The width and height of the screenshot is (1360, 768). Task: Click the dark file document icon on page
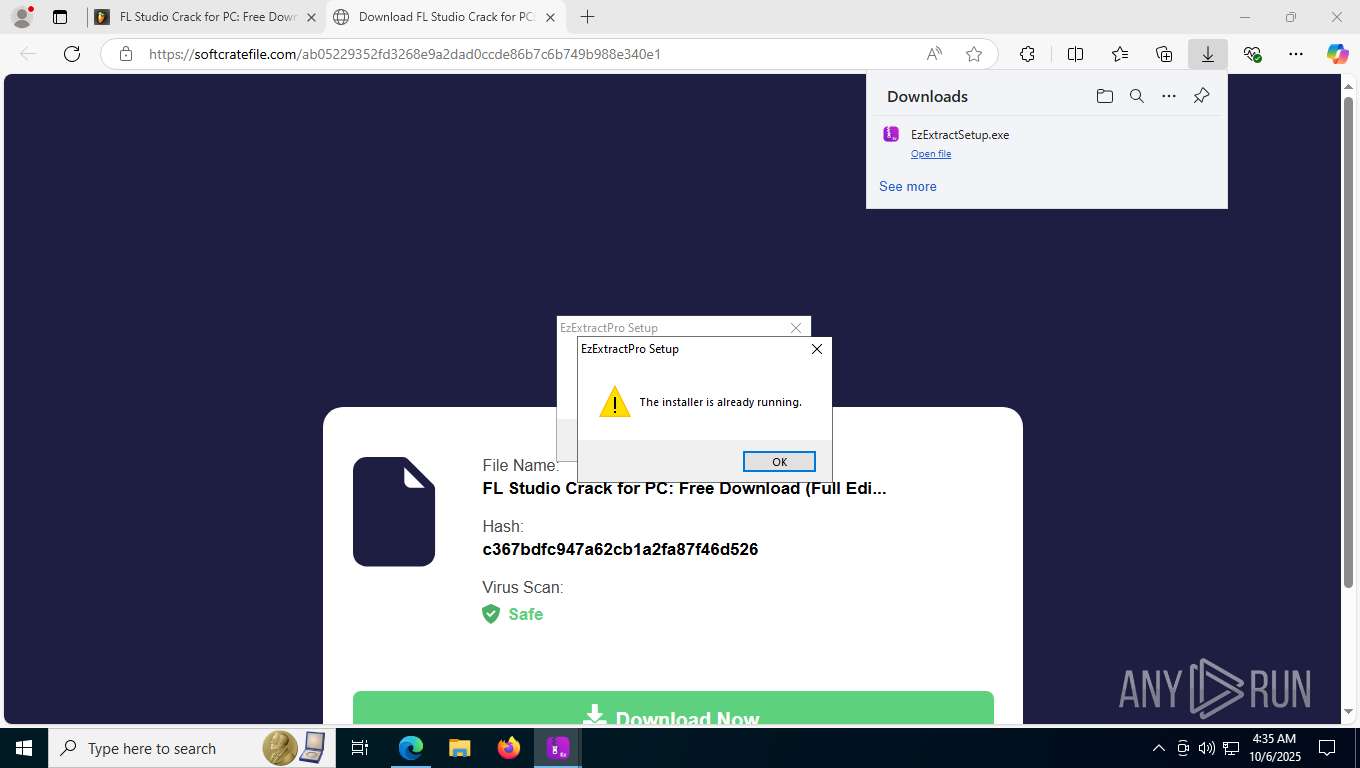394,512
